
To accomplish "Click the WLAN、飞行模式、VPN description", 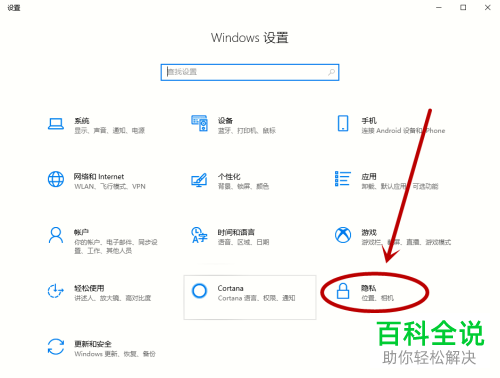I will (x=110, y=186).
